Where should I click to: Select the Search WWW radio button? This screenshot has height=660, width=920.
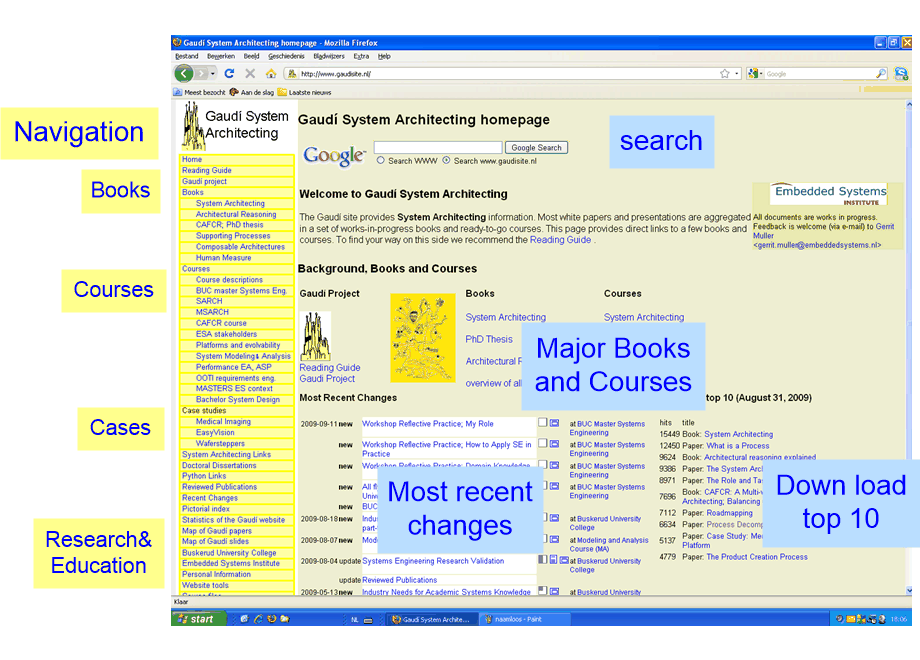tap(381, 160)
